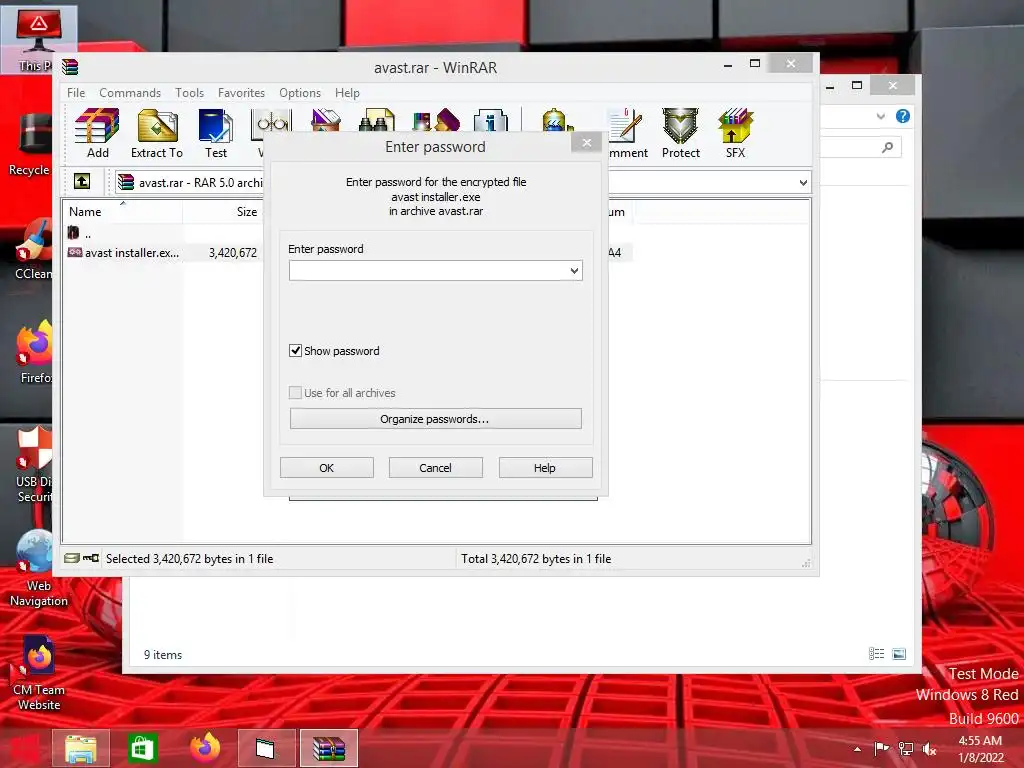Open the Help menu
Image resolution: width=1024 pixels, height=768 pixels.
[347, 93]
